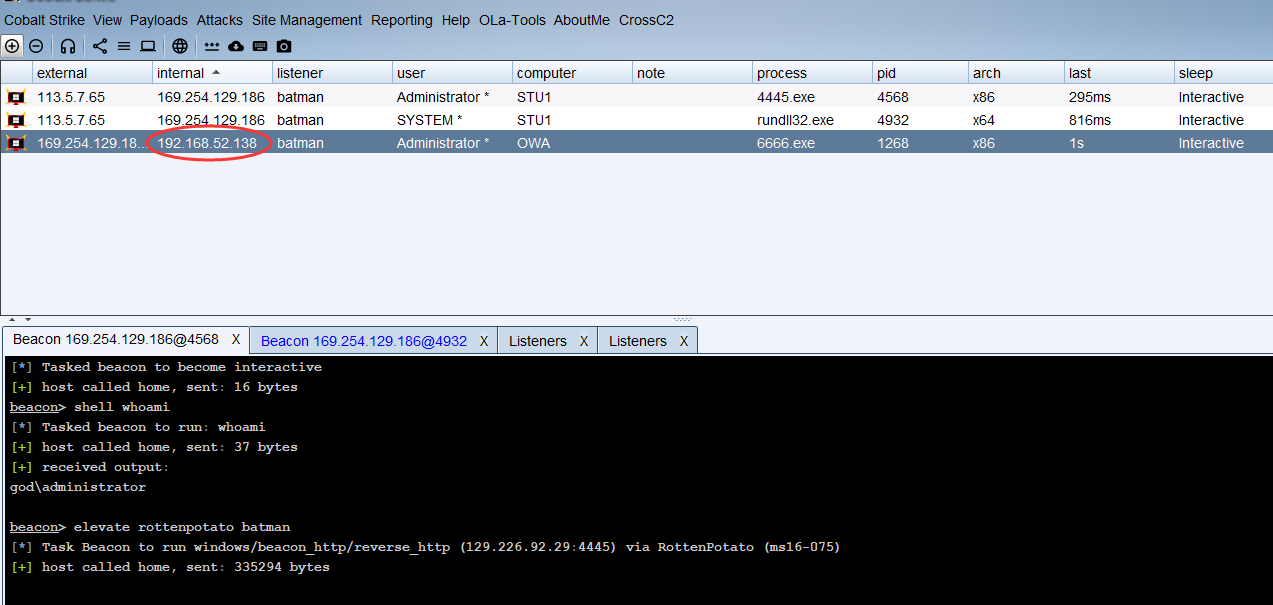Sort by the process column header
The width and height of the screenshot is (1273, 605).
pyautogui.click(x=812, y=73)
